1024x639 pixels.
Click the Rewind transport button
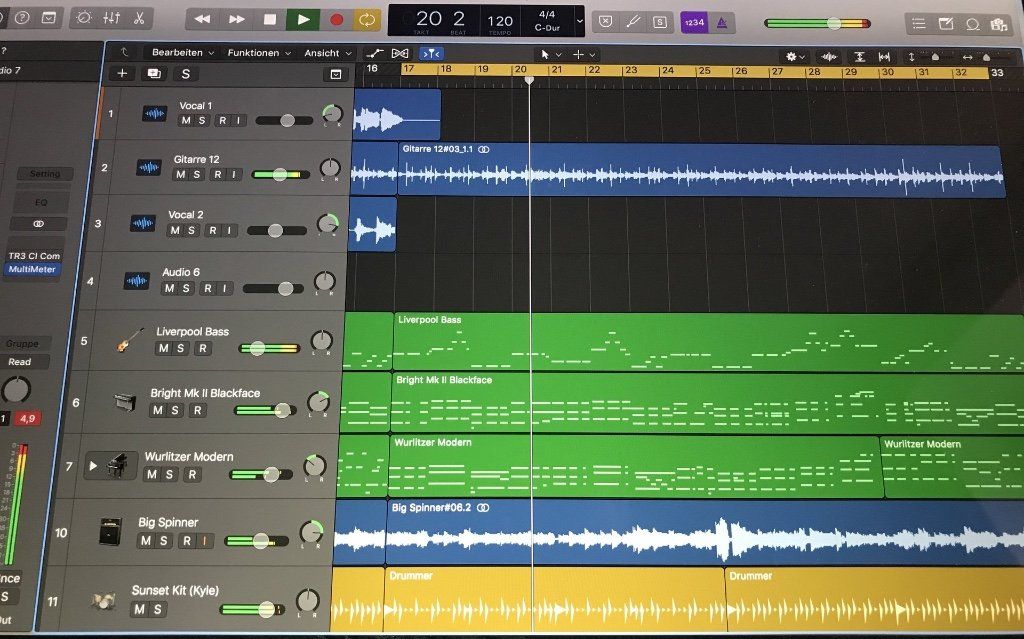[x=203, y=19]
